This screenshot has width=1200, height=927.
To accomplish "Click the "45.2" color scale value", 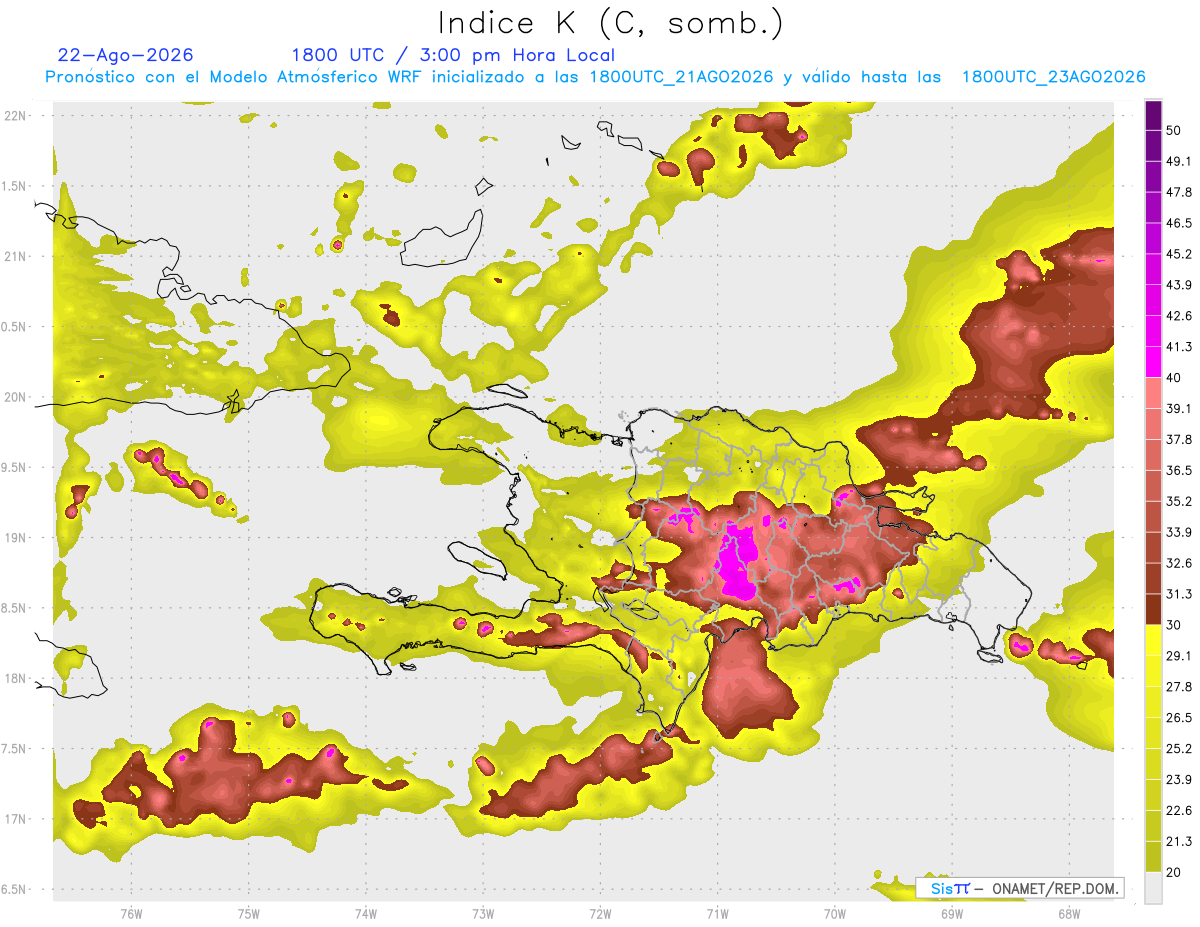I will click(1179, 254).
